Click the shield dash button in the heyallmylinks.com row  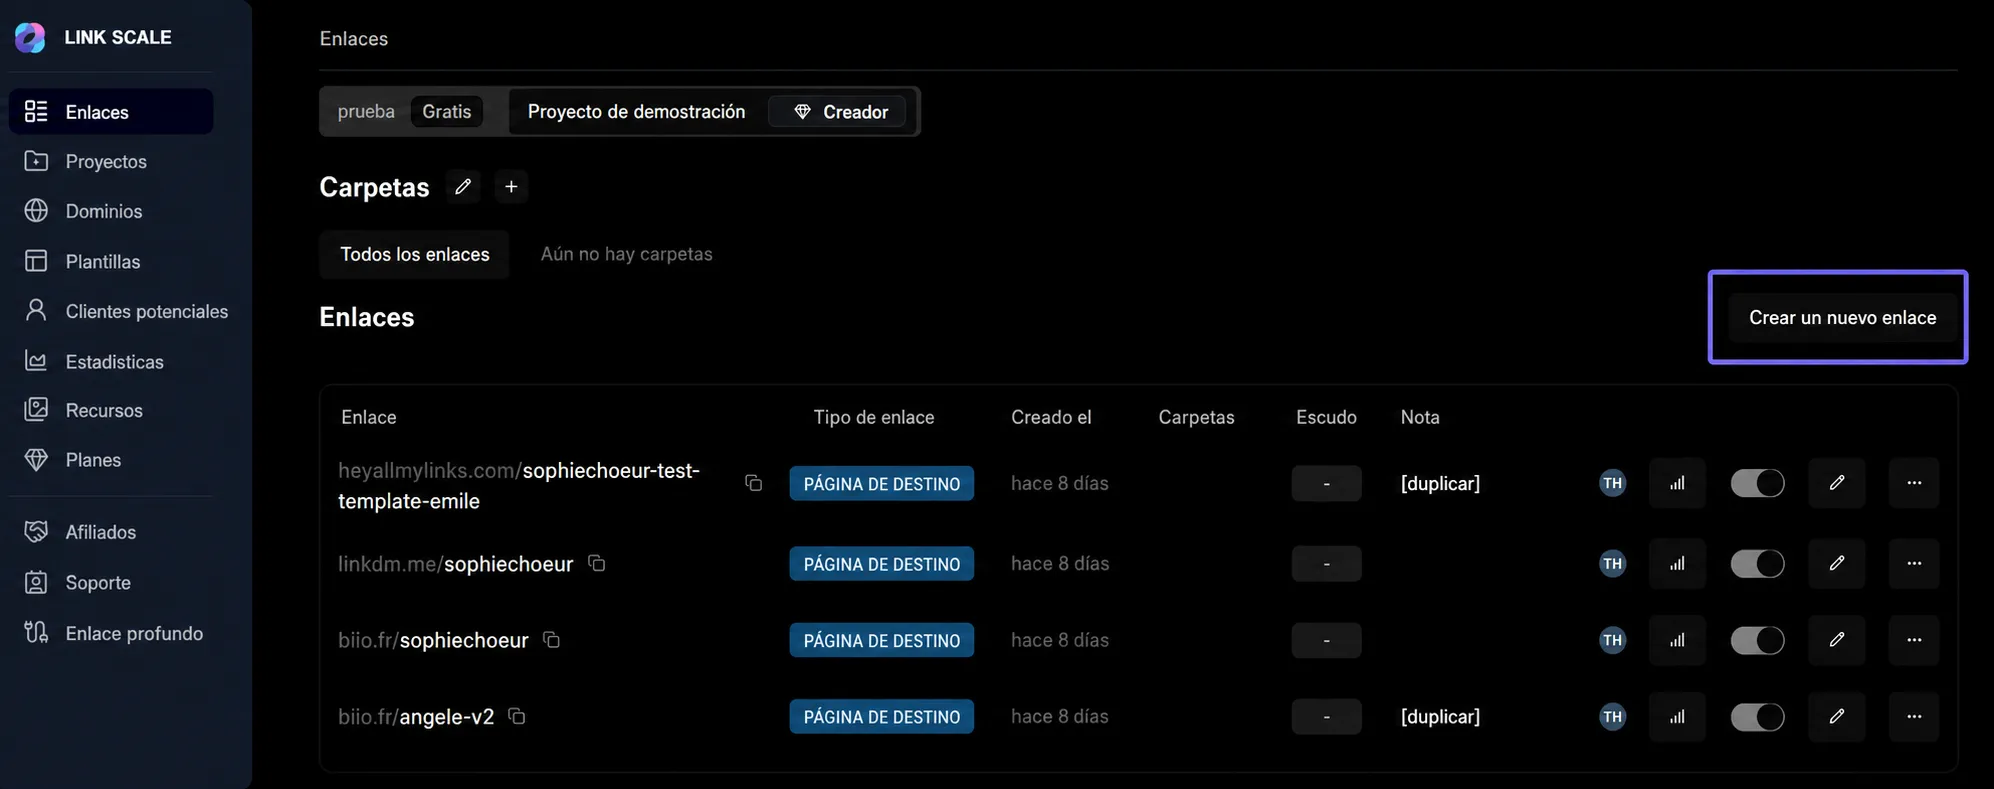pyautogui.click(x=1326, y=483)
